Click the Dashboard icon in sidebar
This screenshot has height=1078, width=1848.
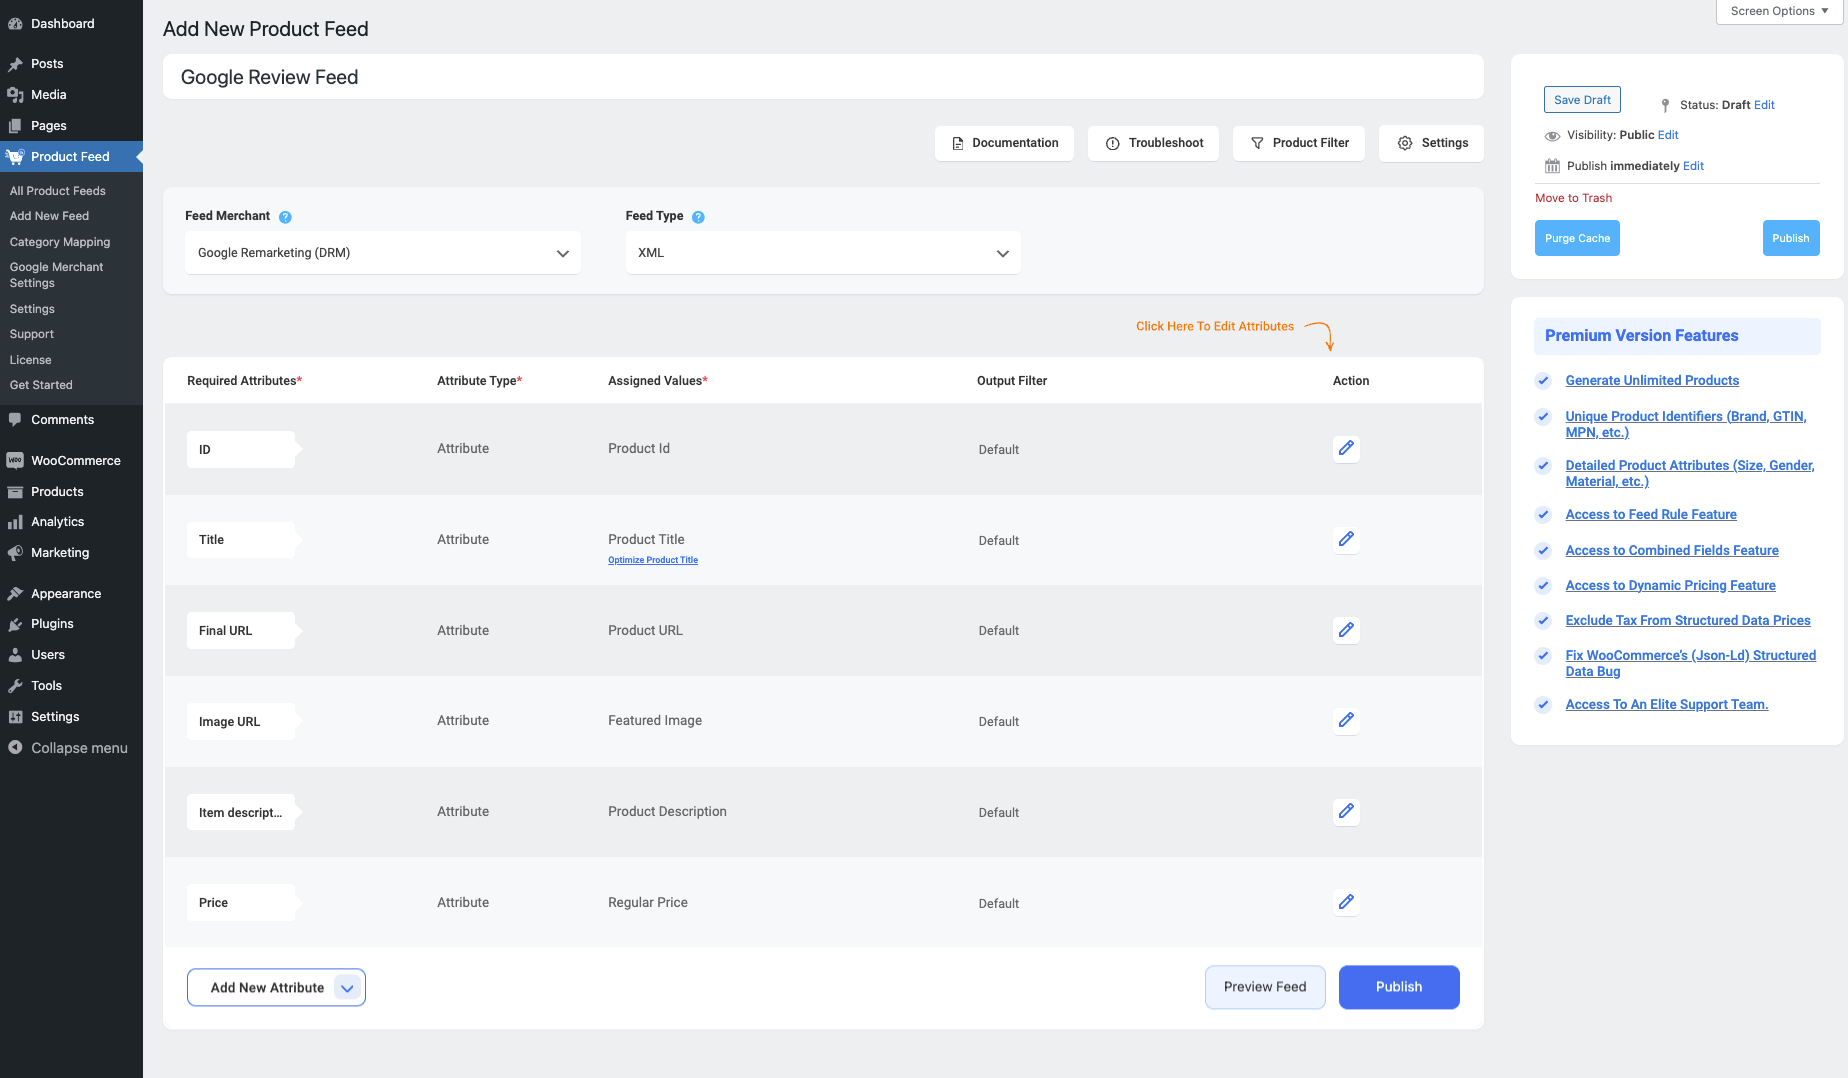pos(15,24)
